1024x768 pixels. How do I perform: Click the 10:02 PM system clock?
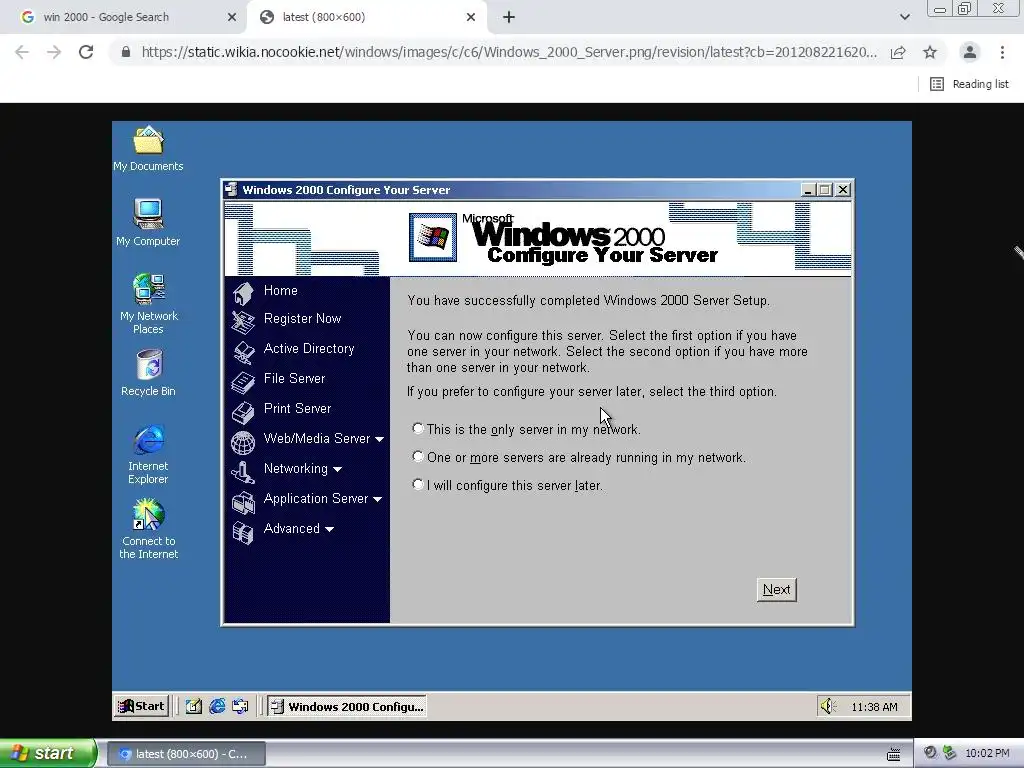pyautogui.click(x=987, y=754)
